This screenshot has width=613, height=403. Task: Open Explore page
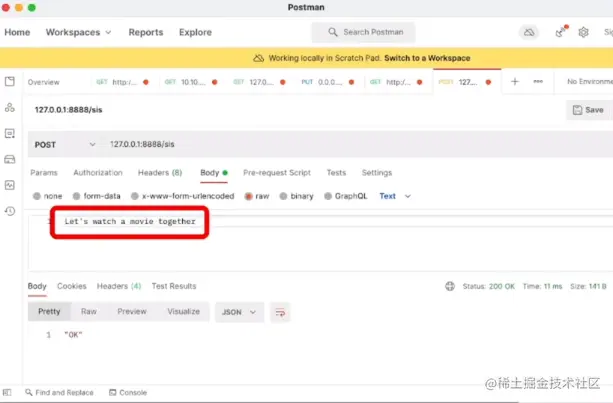click(195, 32)
